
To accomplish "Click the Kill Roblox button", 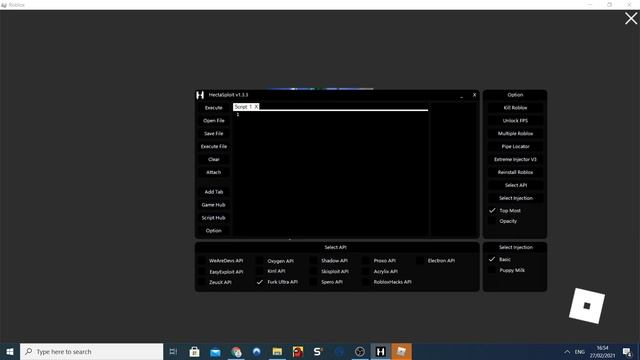I will (515, 108).
